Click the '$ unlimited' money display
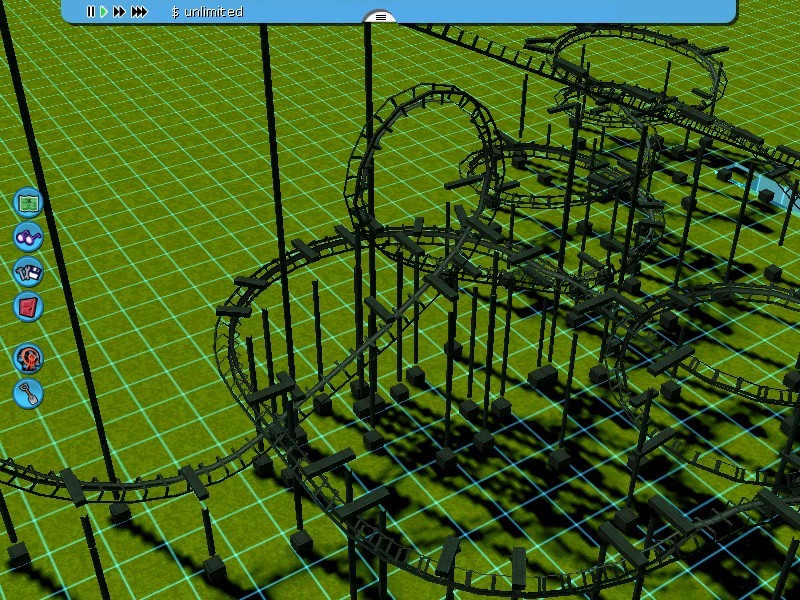The image size is (800, 600). pos(207,12)
